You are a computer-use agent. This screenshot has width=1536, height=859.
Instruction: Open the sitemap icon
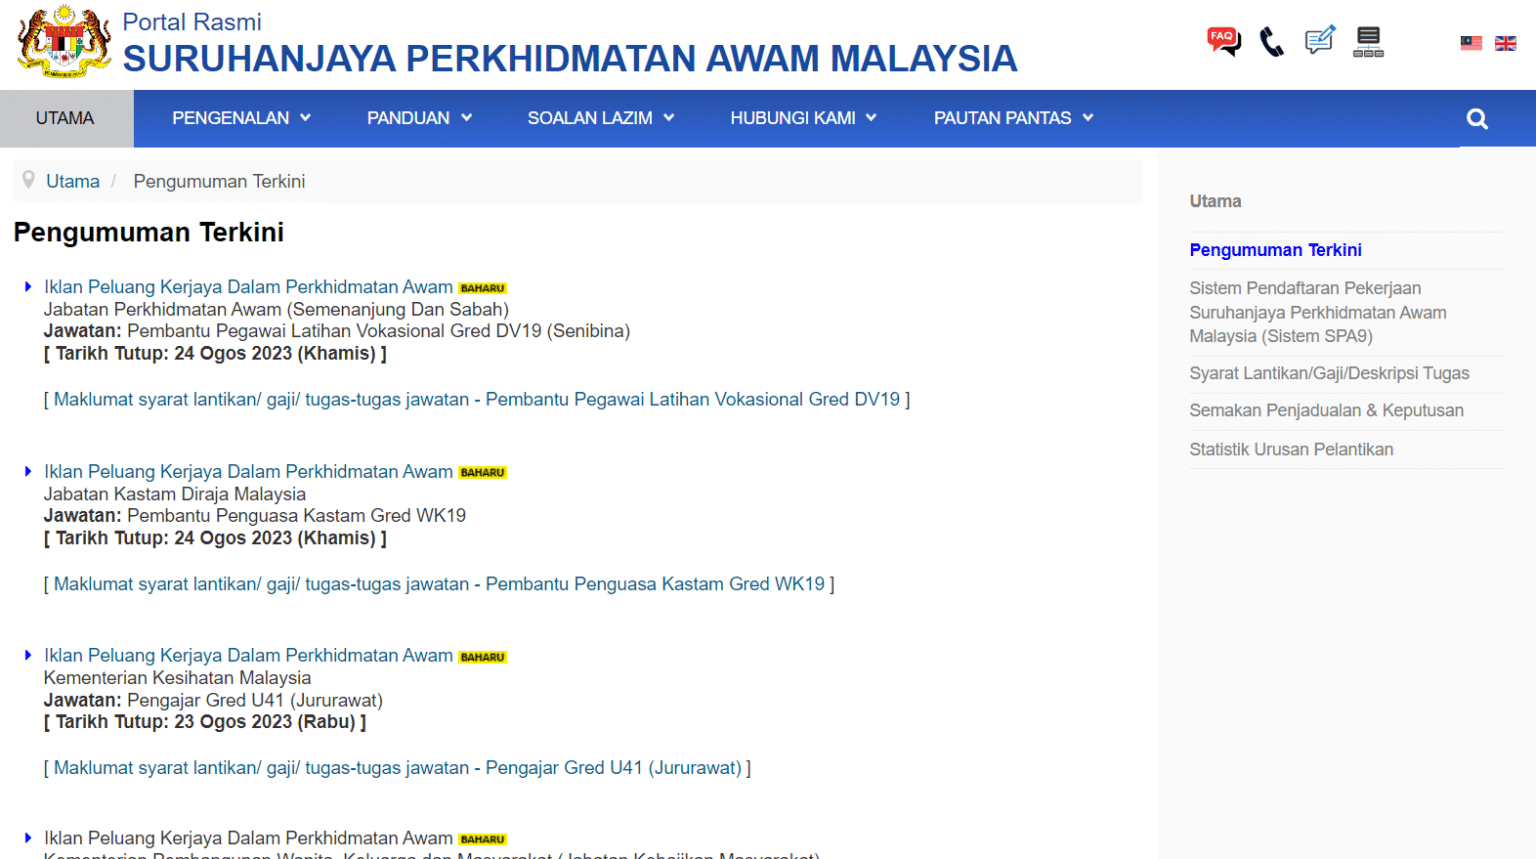pos(1367,41)
